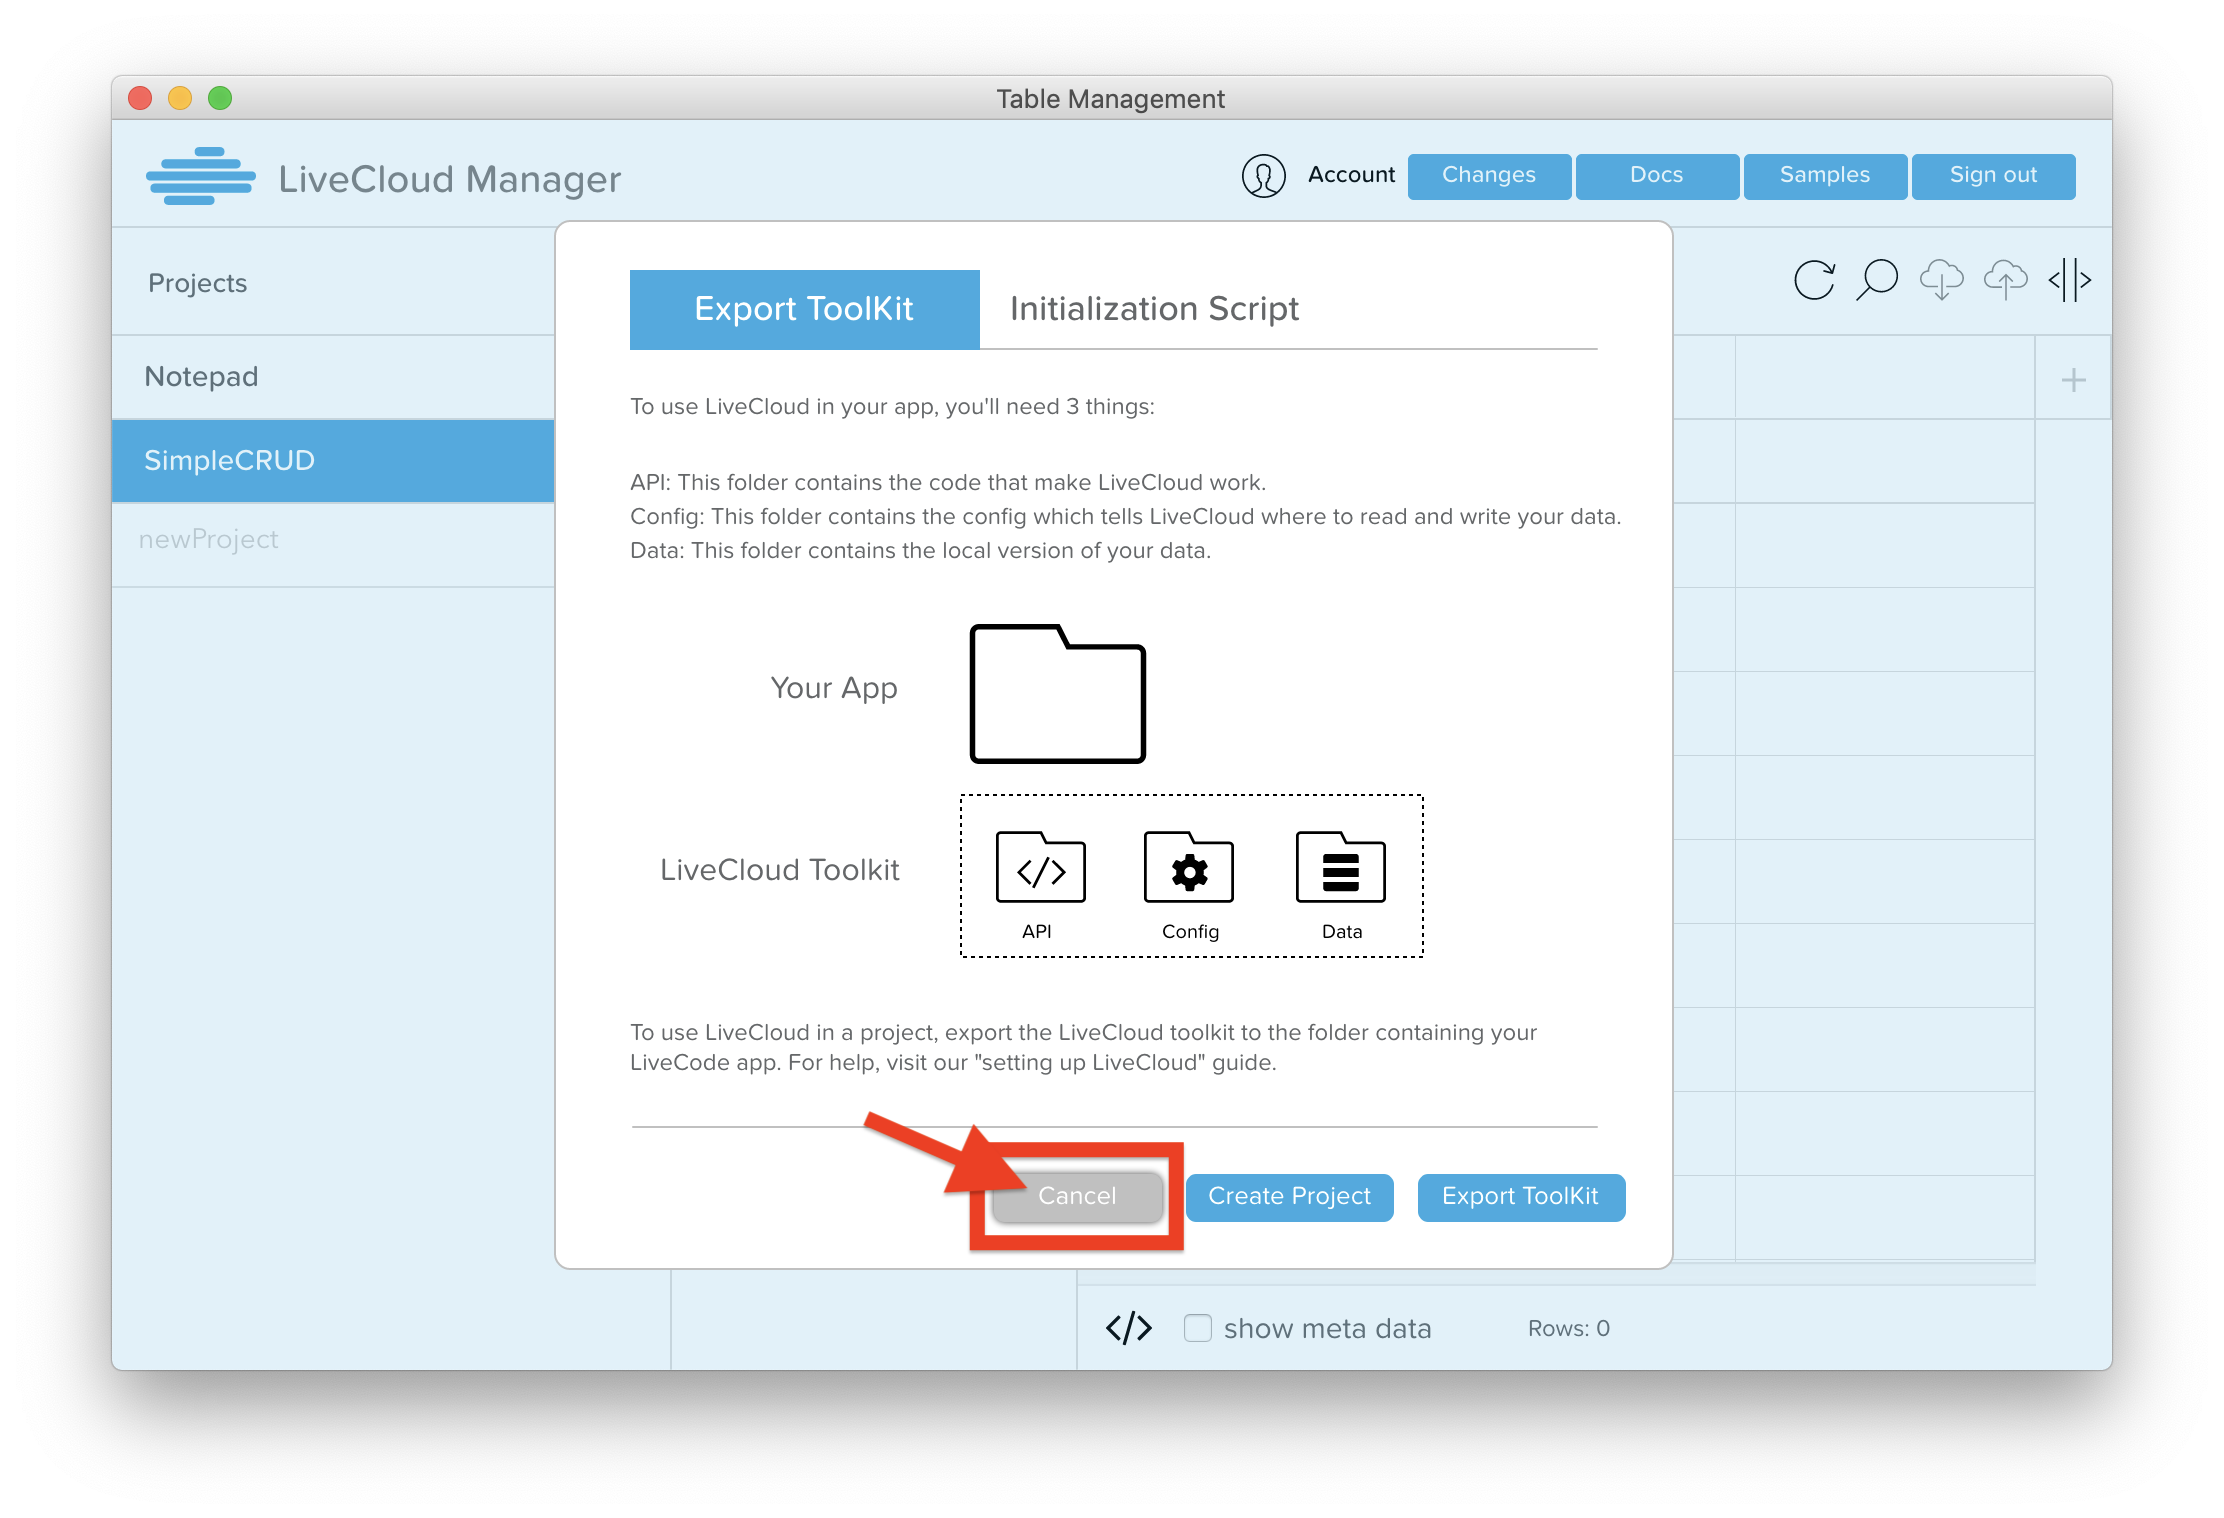Select the Export ToolKit tab

[803, 308]
